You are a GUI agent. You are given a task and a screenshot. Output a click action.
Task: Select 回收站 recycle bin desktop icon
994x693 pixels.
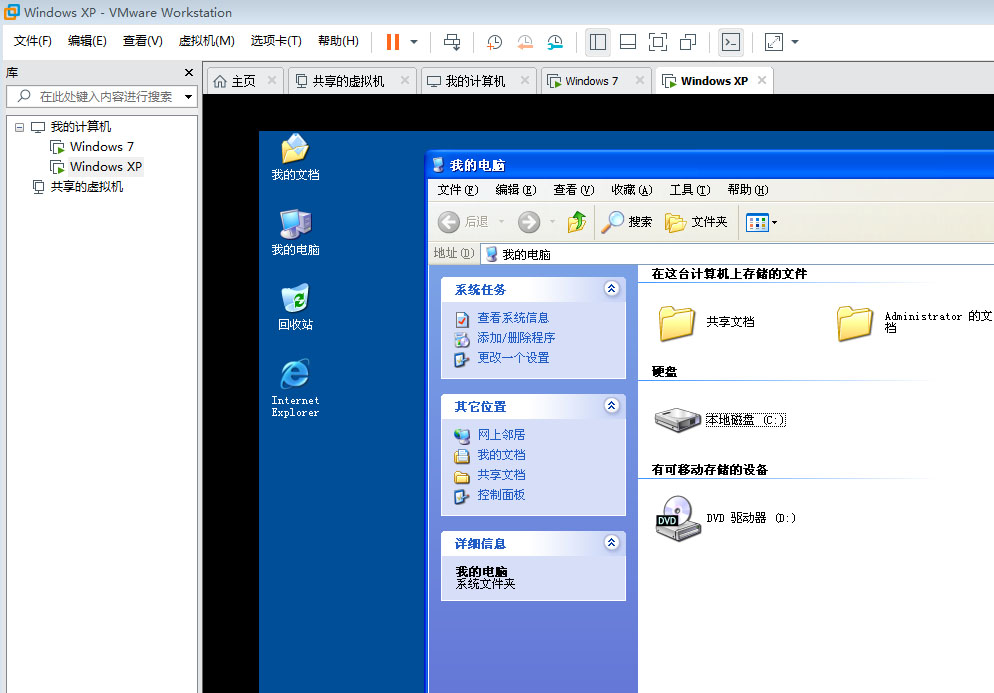tap(295, 308)
